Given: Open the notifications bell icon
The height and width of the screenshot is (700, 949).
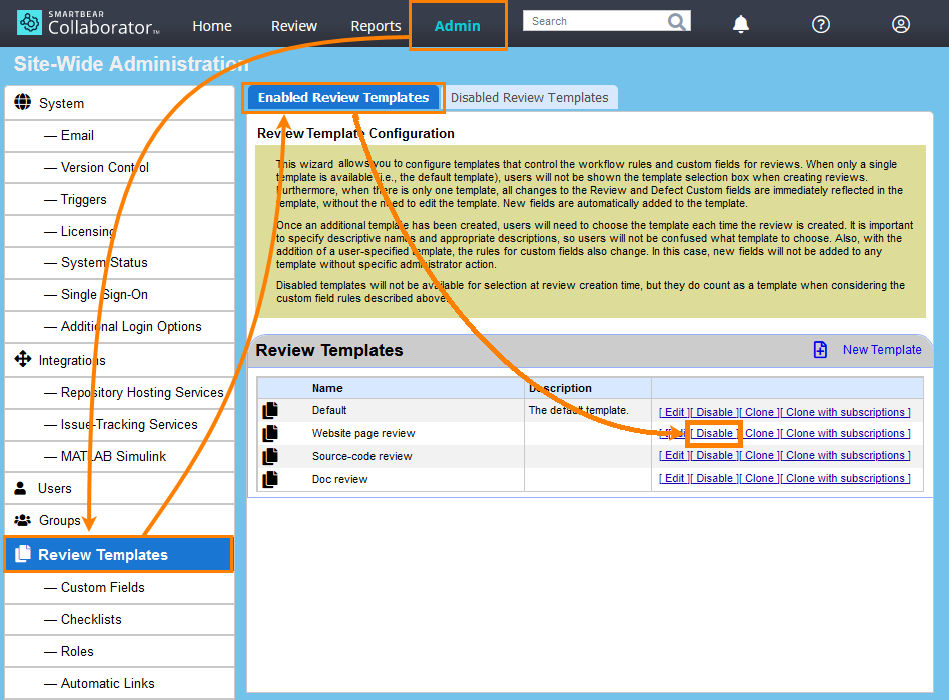Looking at the screenshot, I should [x=740, y=24].
